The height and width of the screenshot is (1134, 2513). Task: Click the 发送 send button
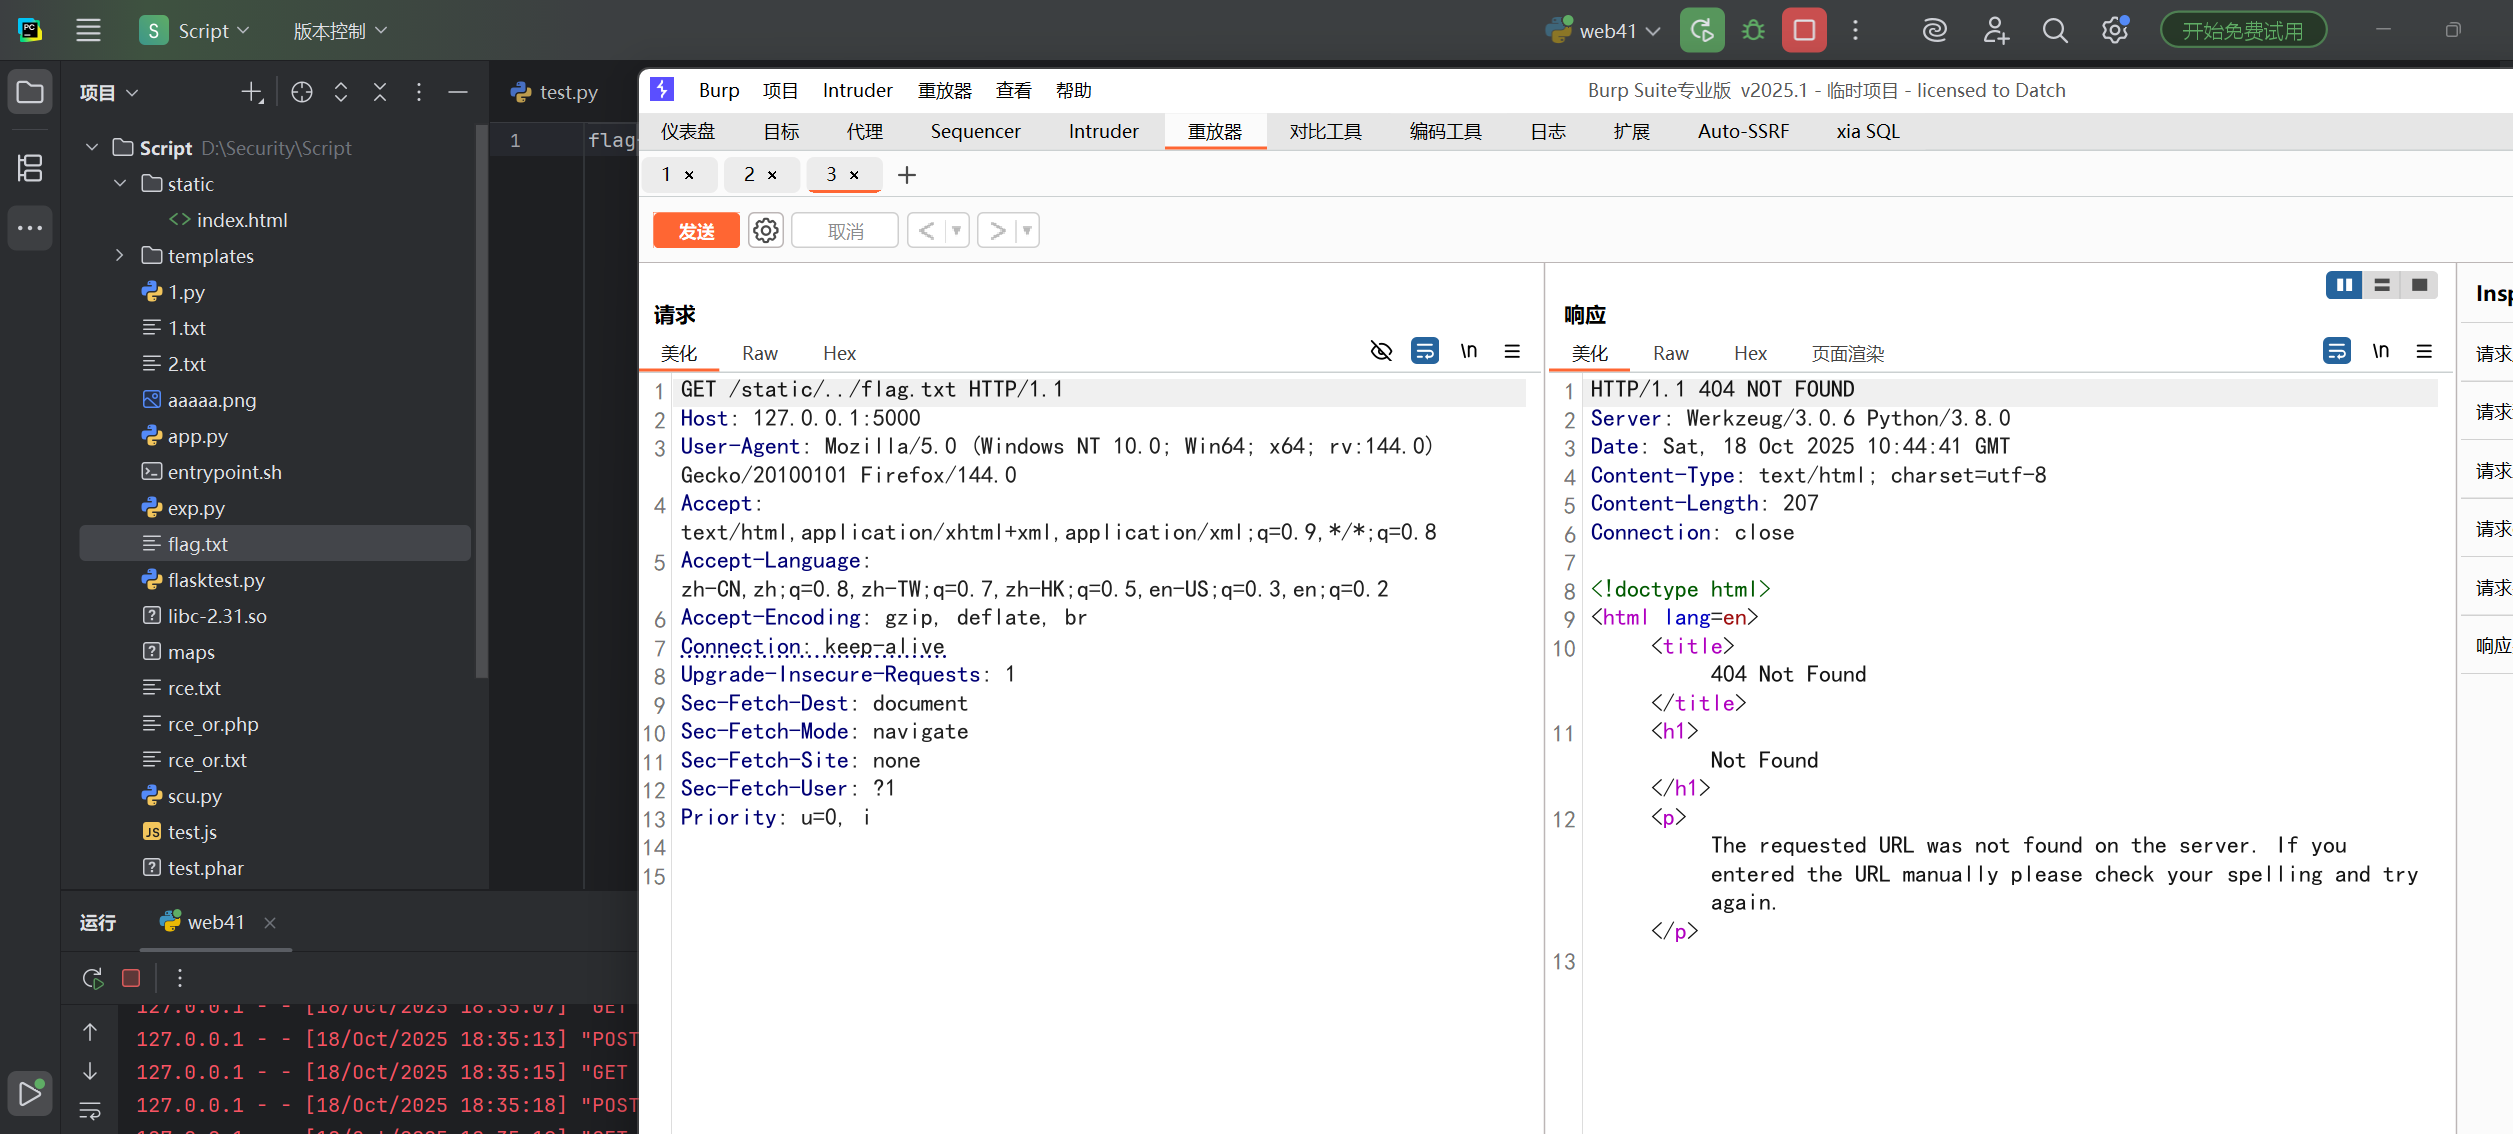(x=697, y=231)
